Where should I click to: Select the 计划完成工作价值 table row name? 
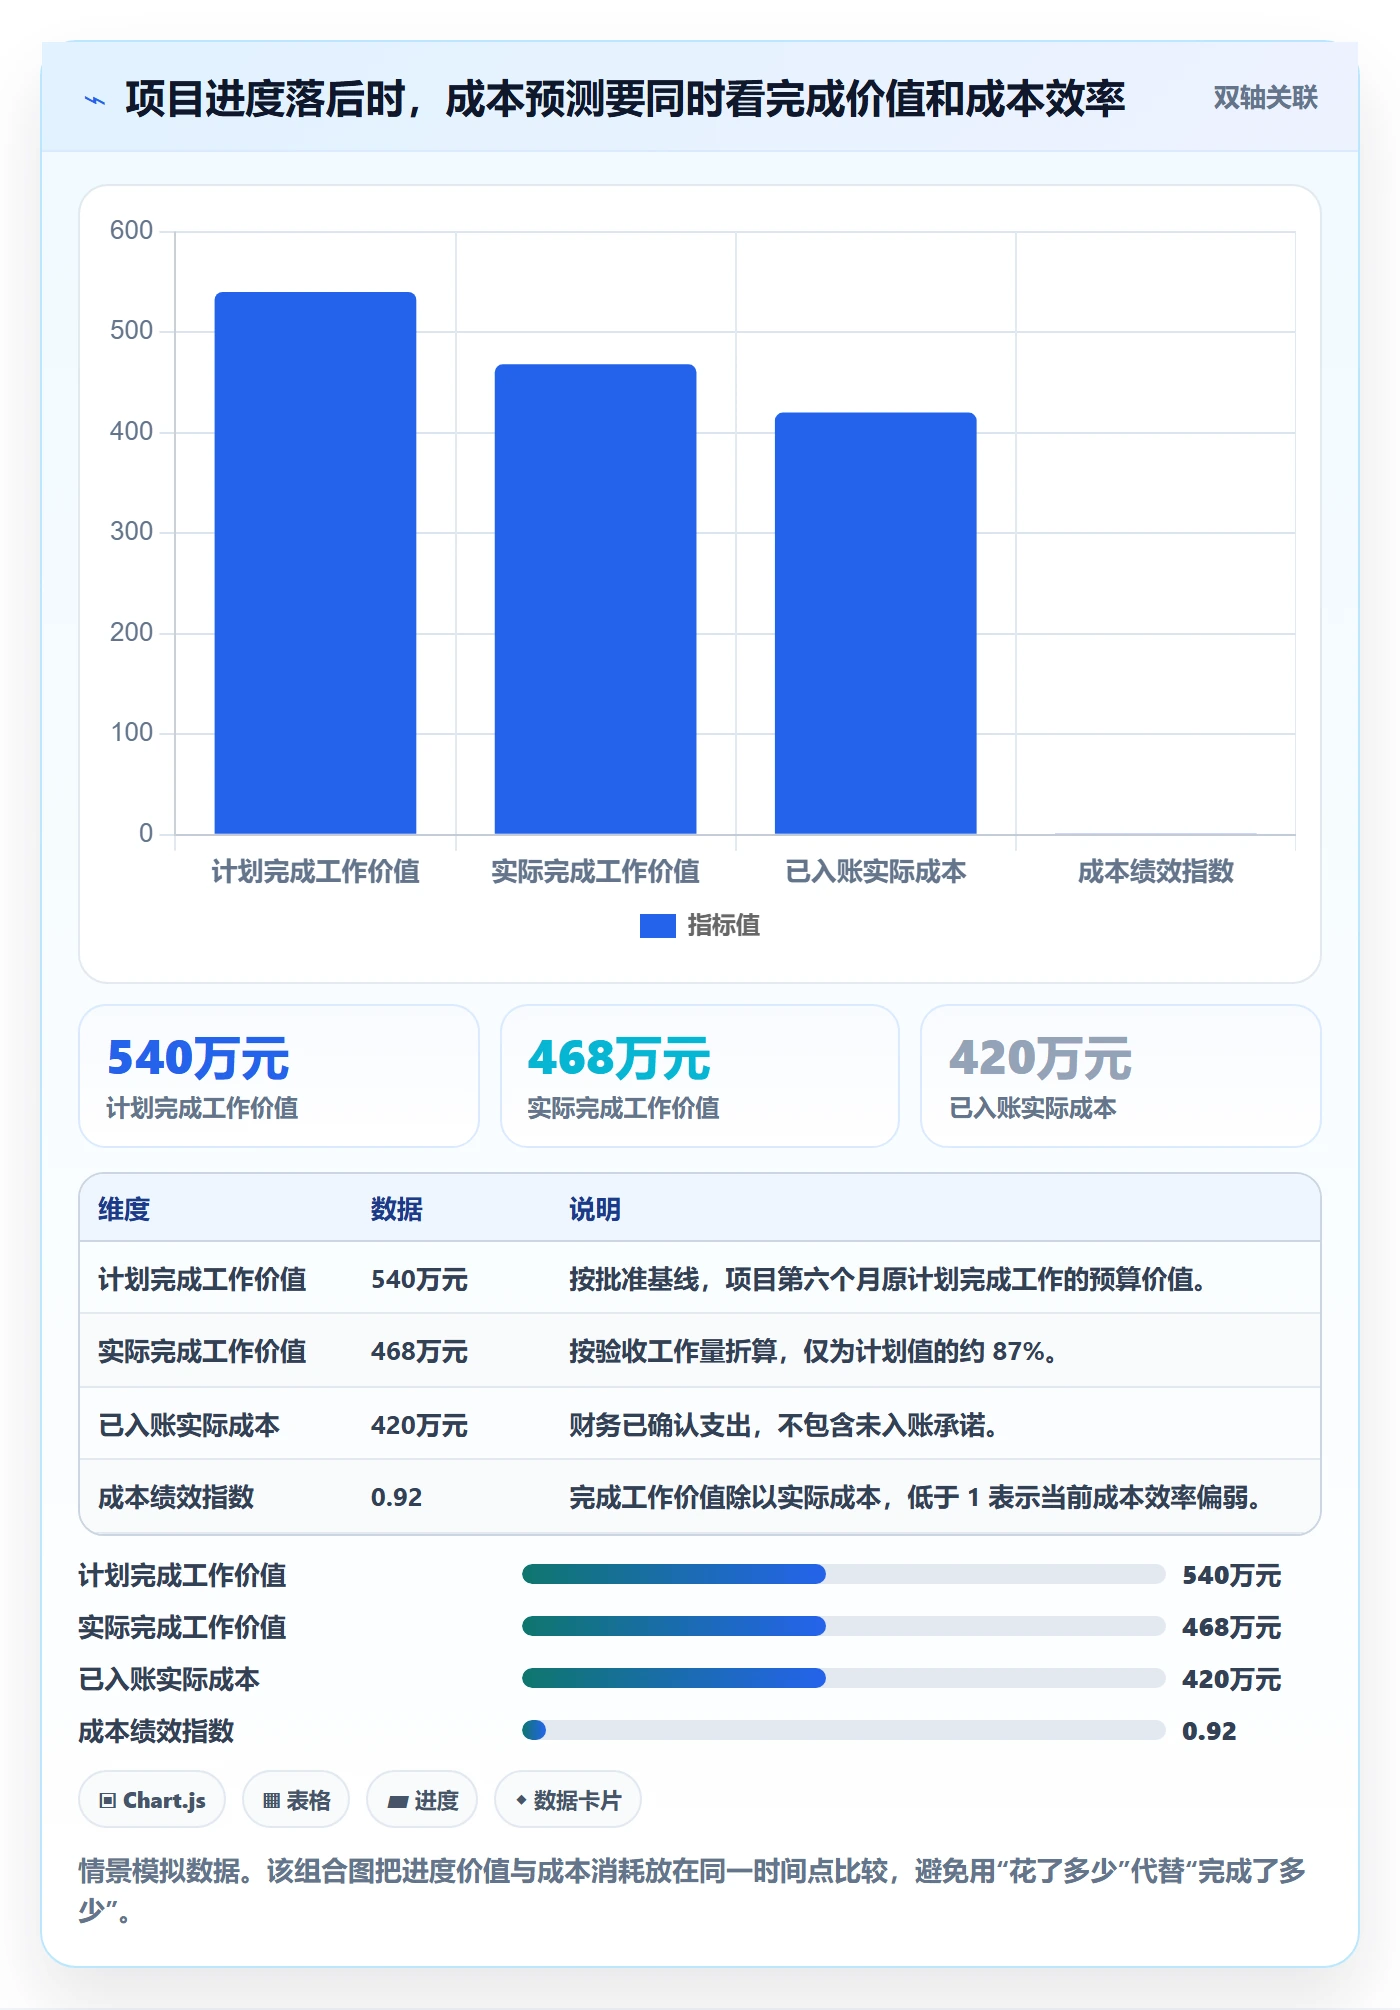pos(202,1279)
